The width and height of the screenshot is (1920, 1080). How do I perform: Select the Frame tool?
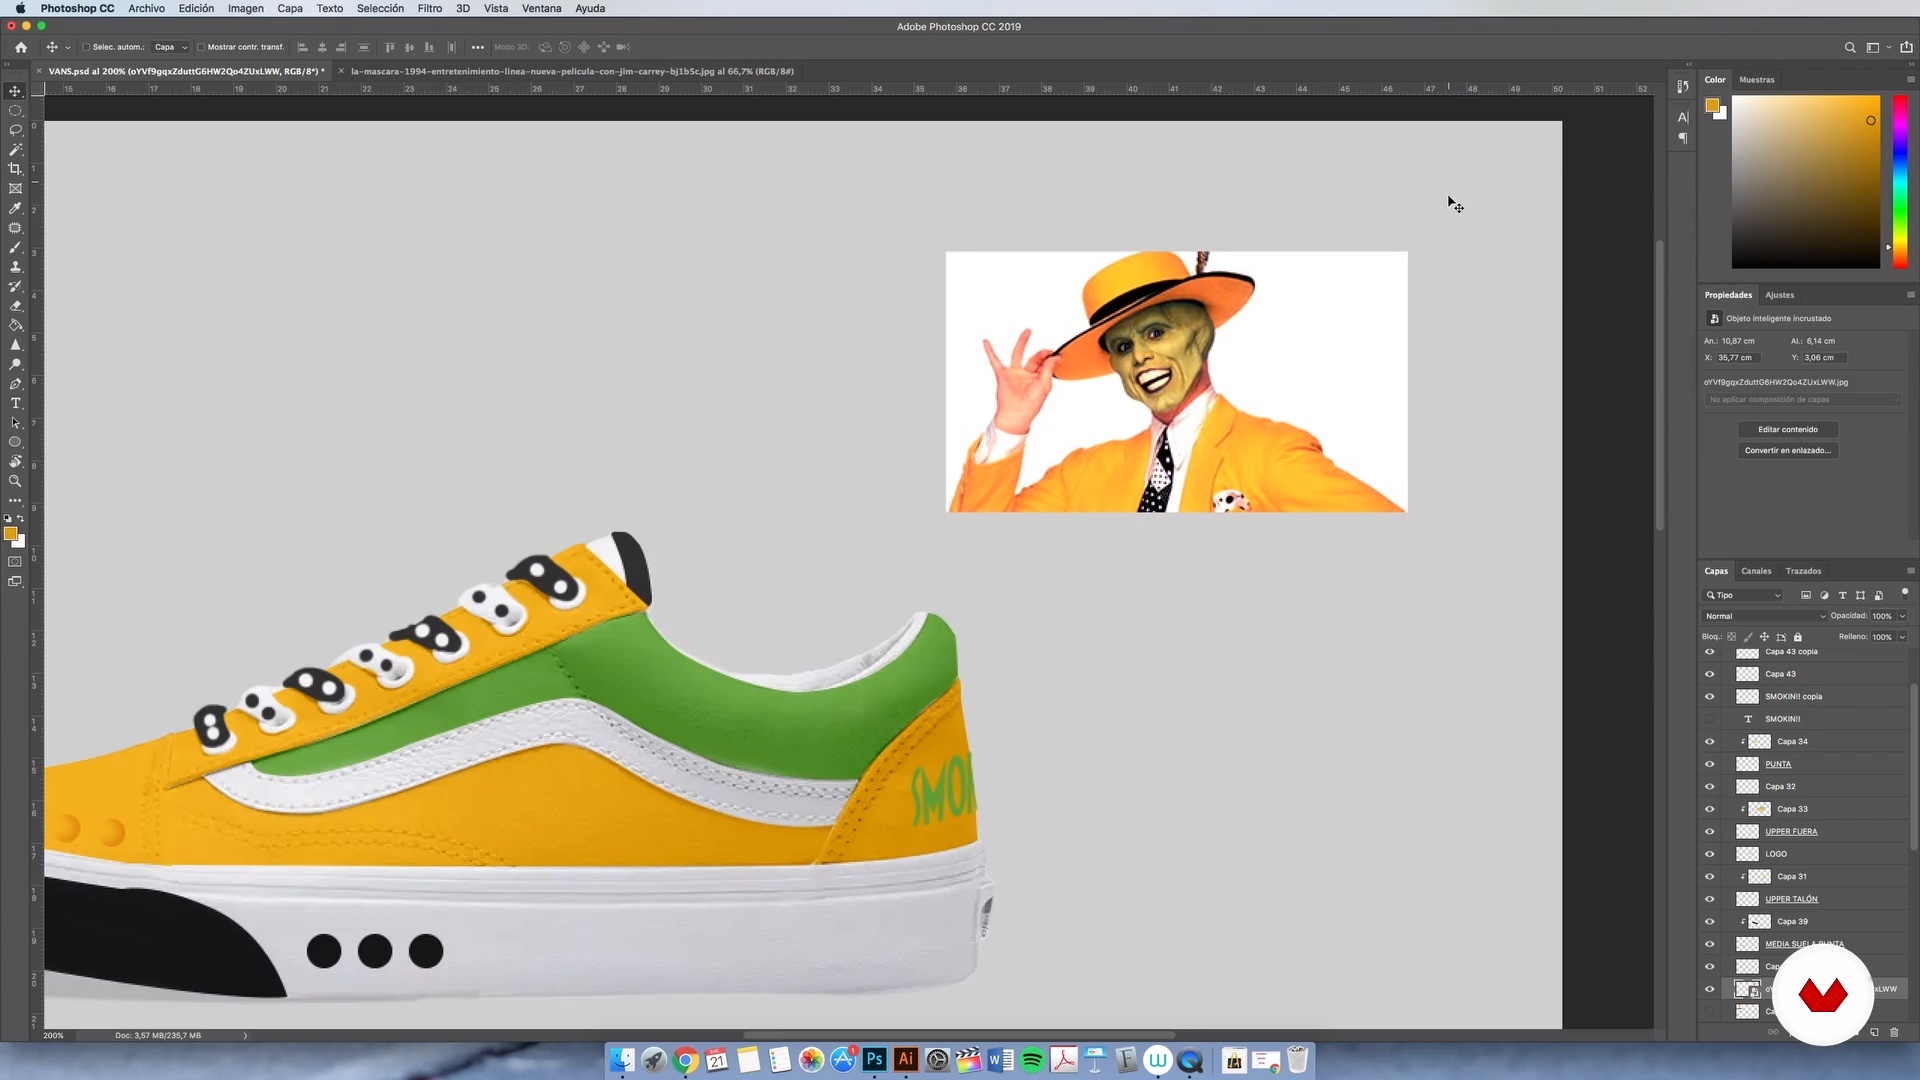(x=15, y=189)
